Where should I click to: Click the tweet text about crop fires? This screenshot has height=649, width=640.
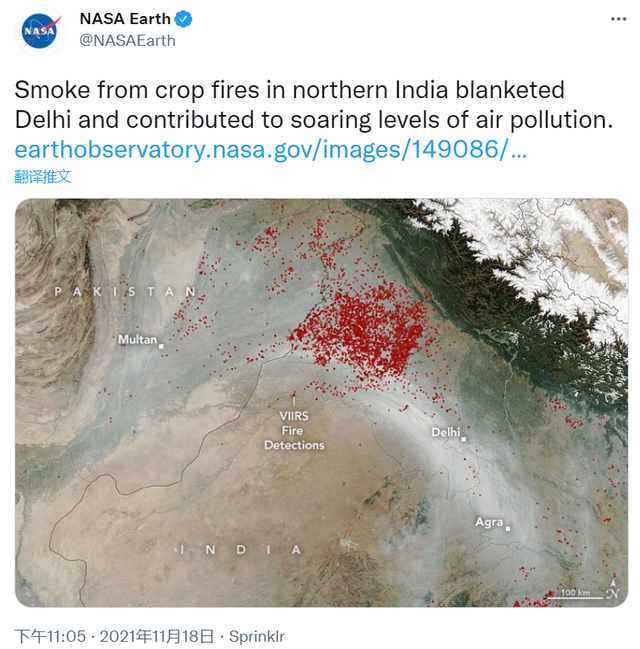[313, 105]
